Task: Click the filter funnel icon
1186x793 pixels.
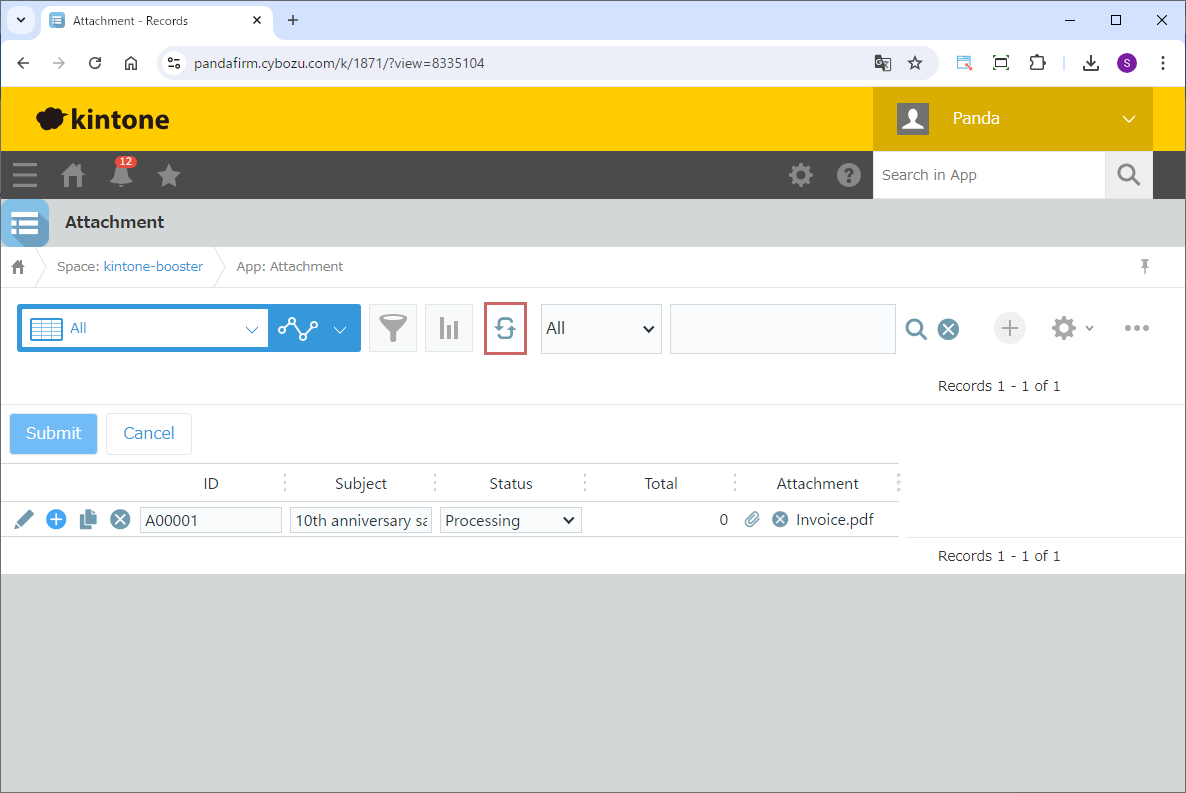Action: [393, 328]
